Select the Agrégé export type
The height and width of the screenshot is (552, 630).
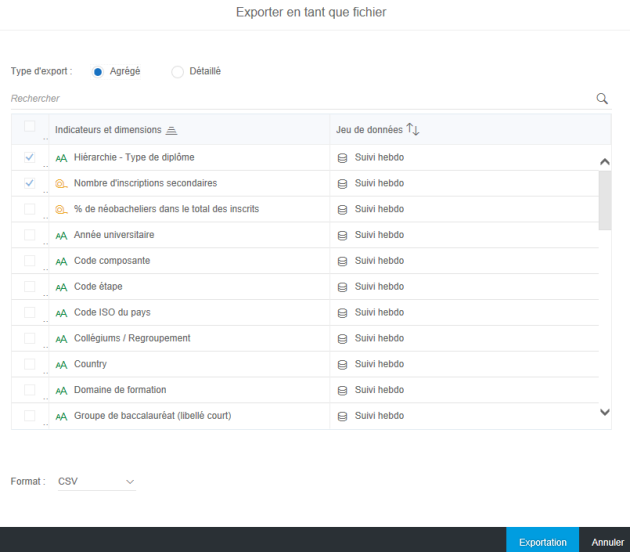tap(98, 72)
